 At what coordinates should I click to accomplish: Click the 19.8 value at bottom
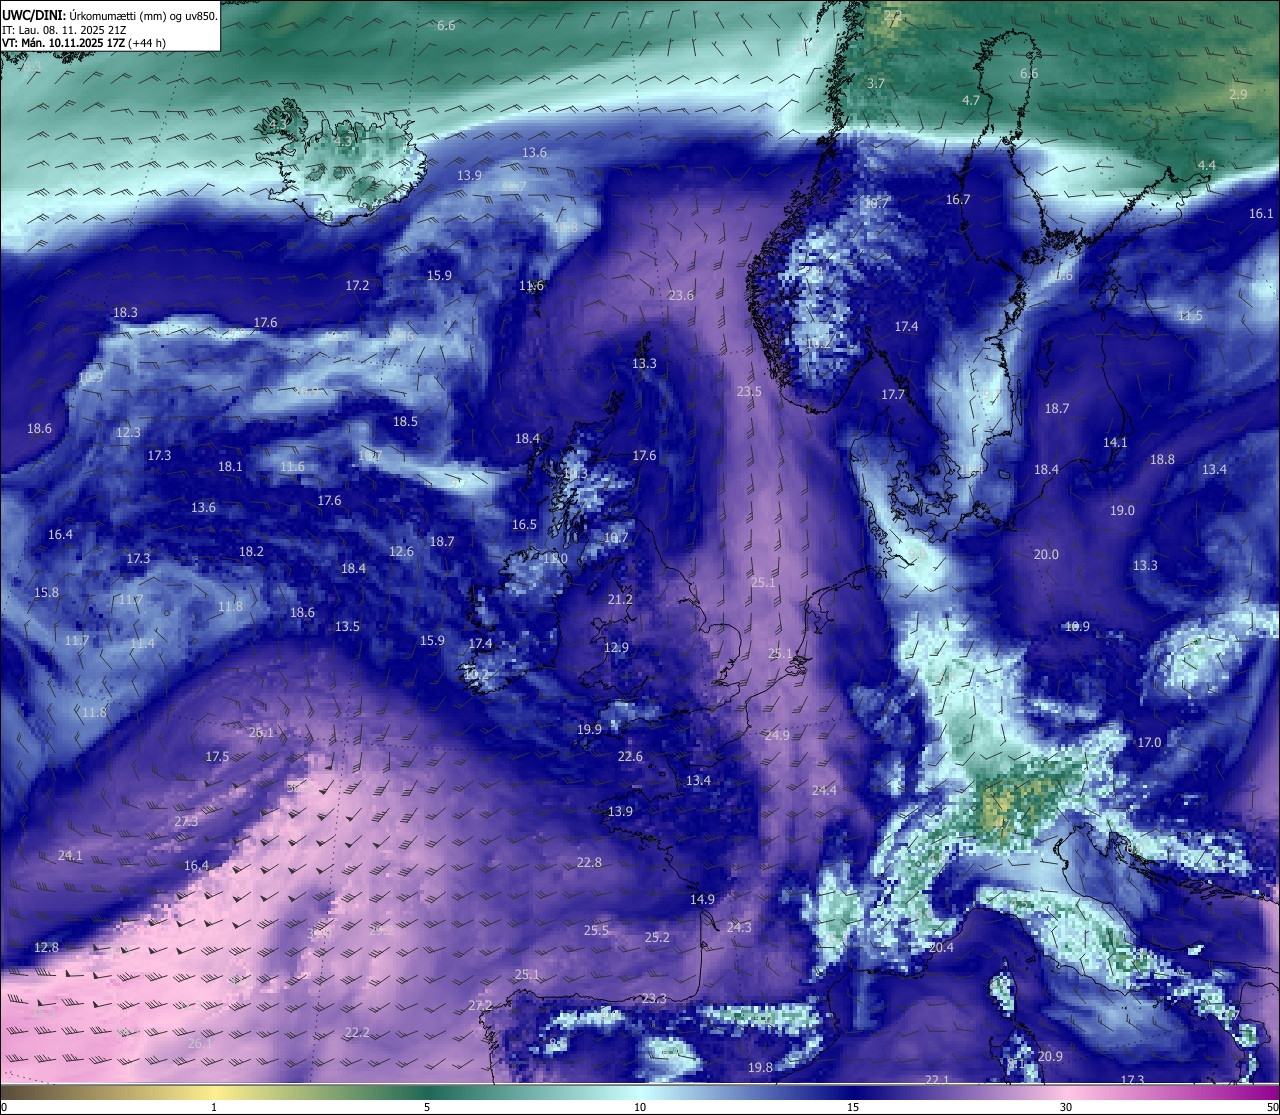coord(760,1067)
